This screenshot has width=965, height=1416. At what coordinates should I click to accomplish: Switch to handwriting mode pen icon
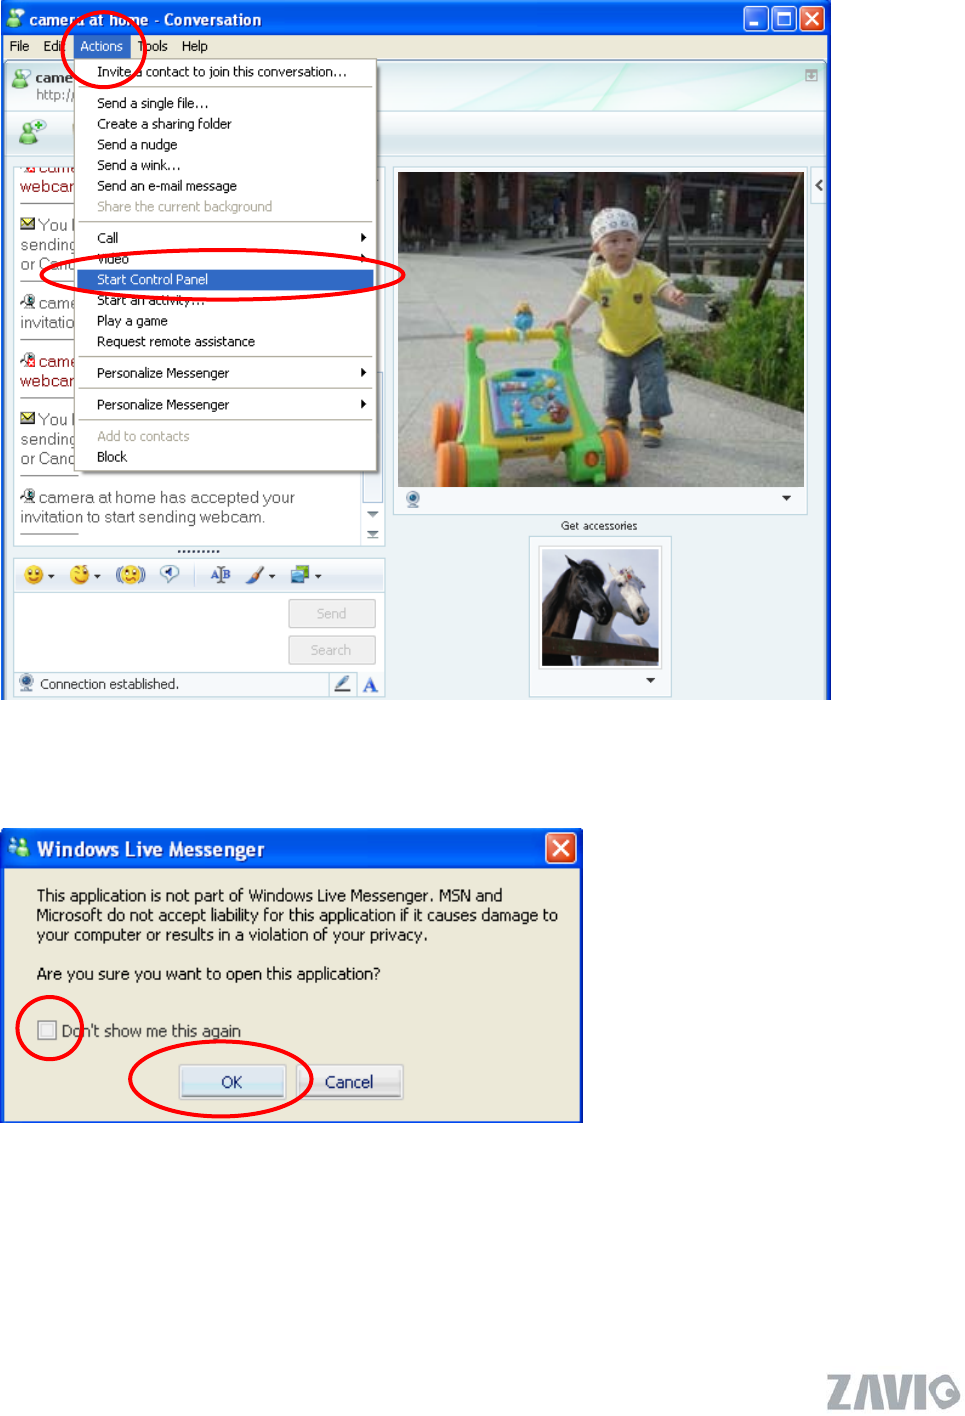click(x=342, y=684)
